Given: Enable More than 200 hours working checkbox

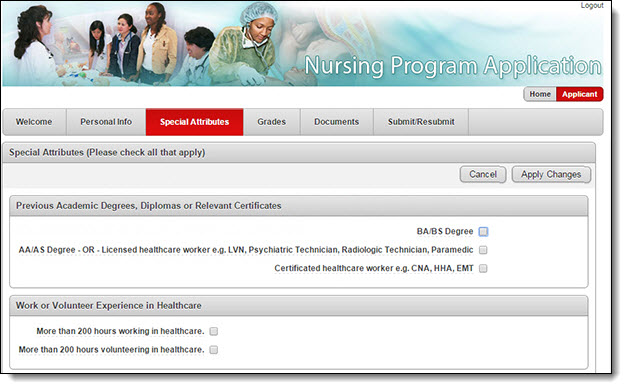Looking at the screenshot, I should (x=214, y=331).
